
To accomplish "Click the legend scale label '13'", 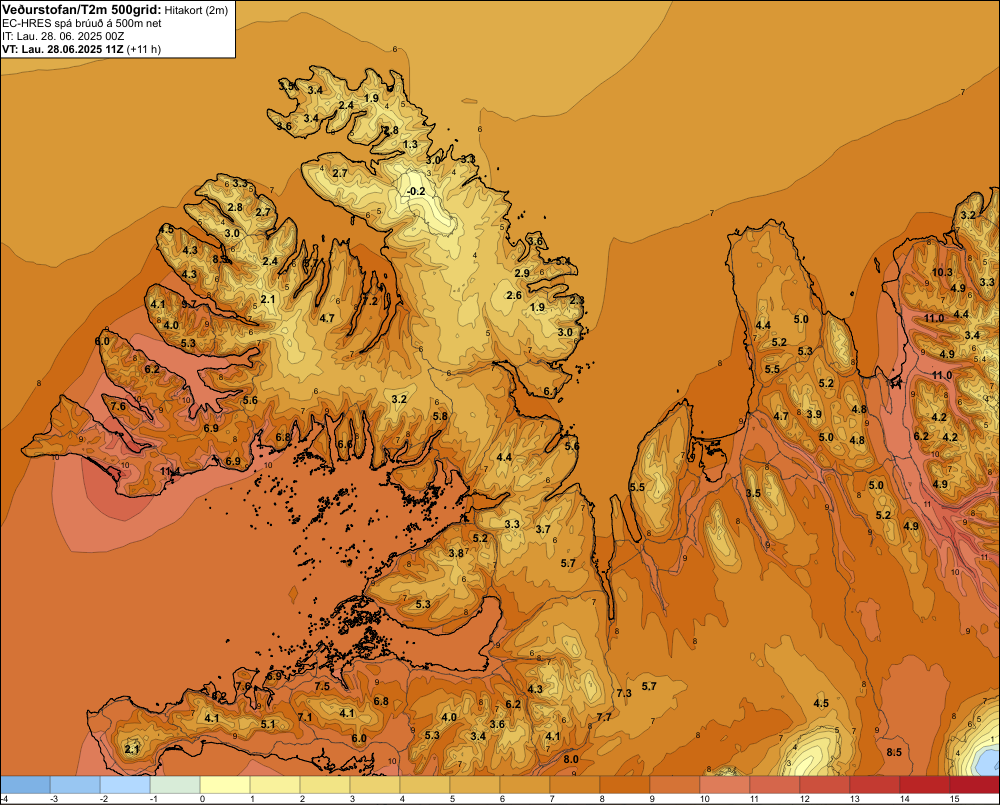I will [x=854, y=799].
